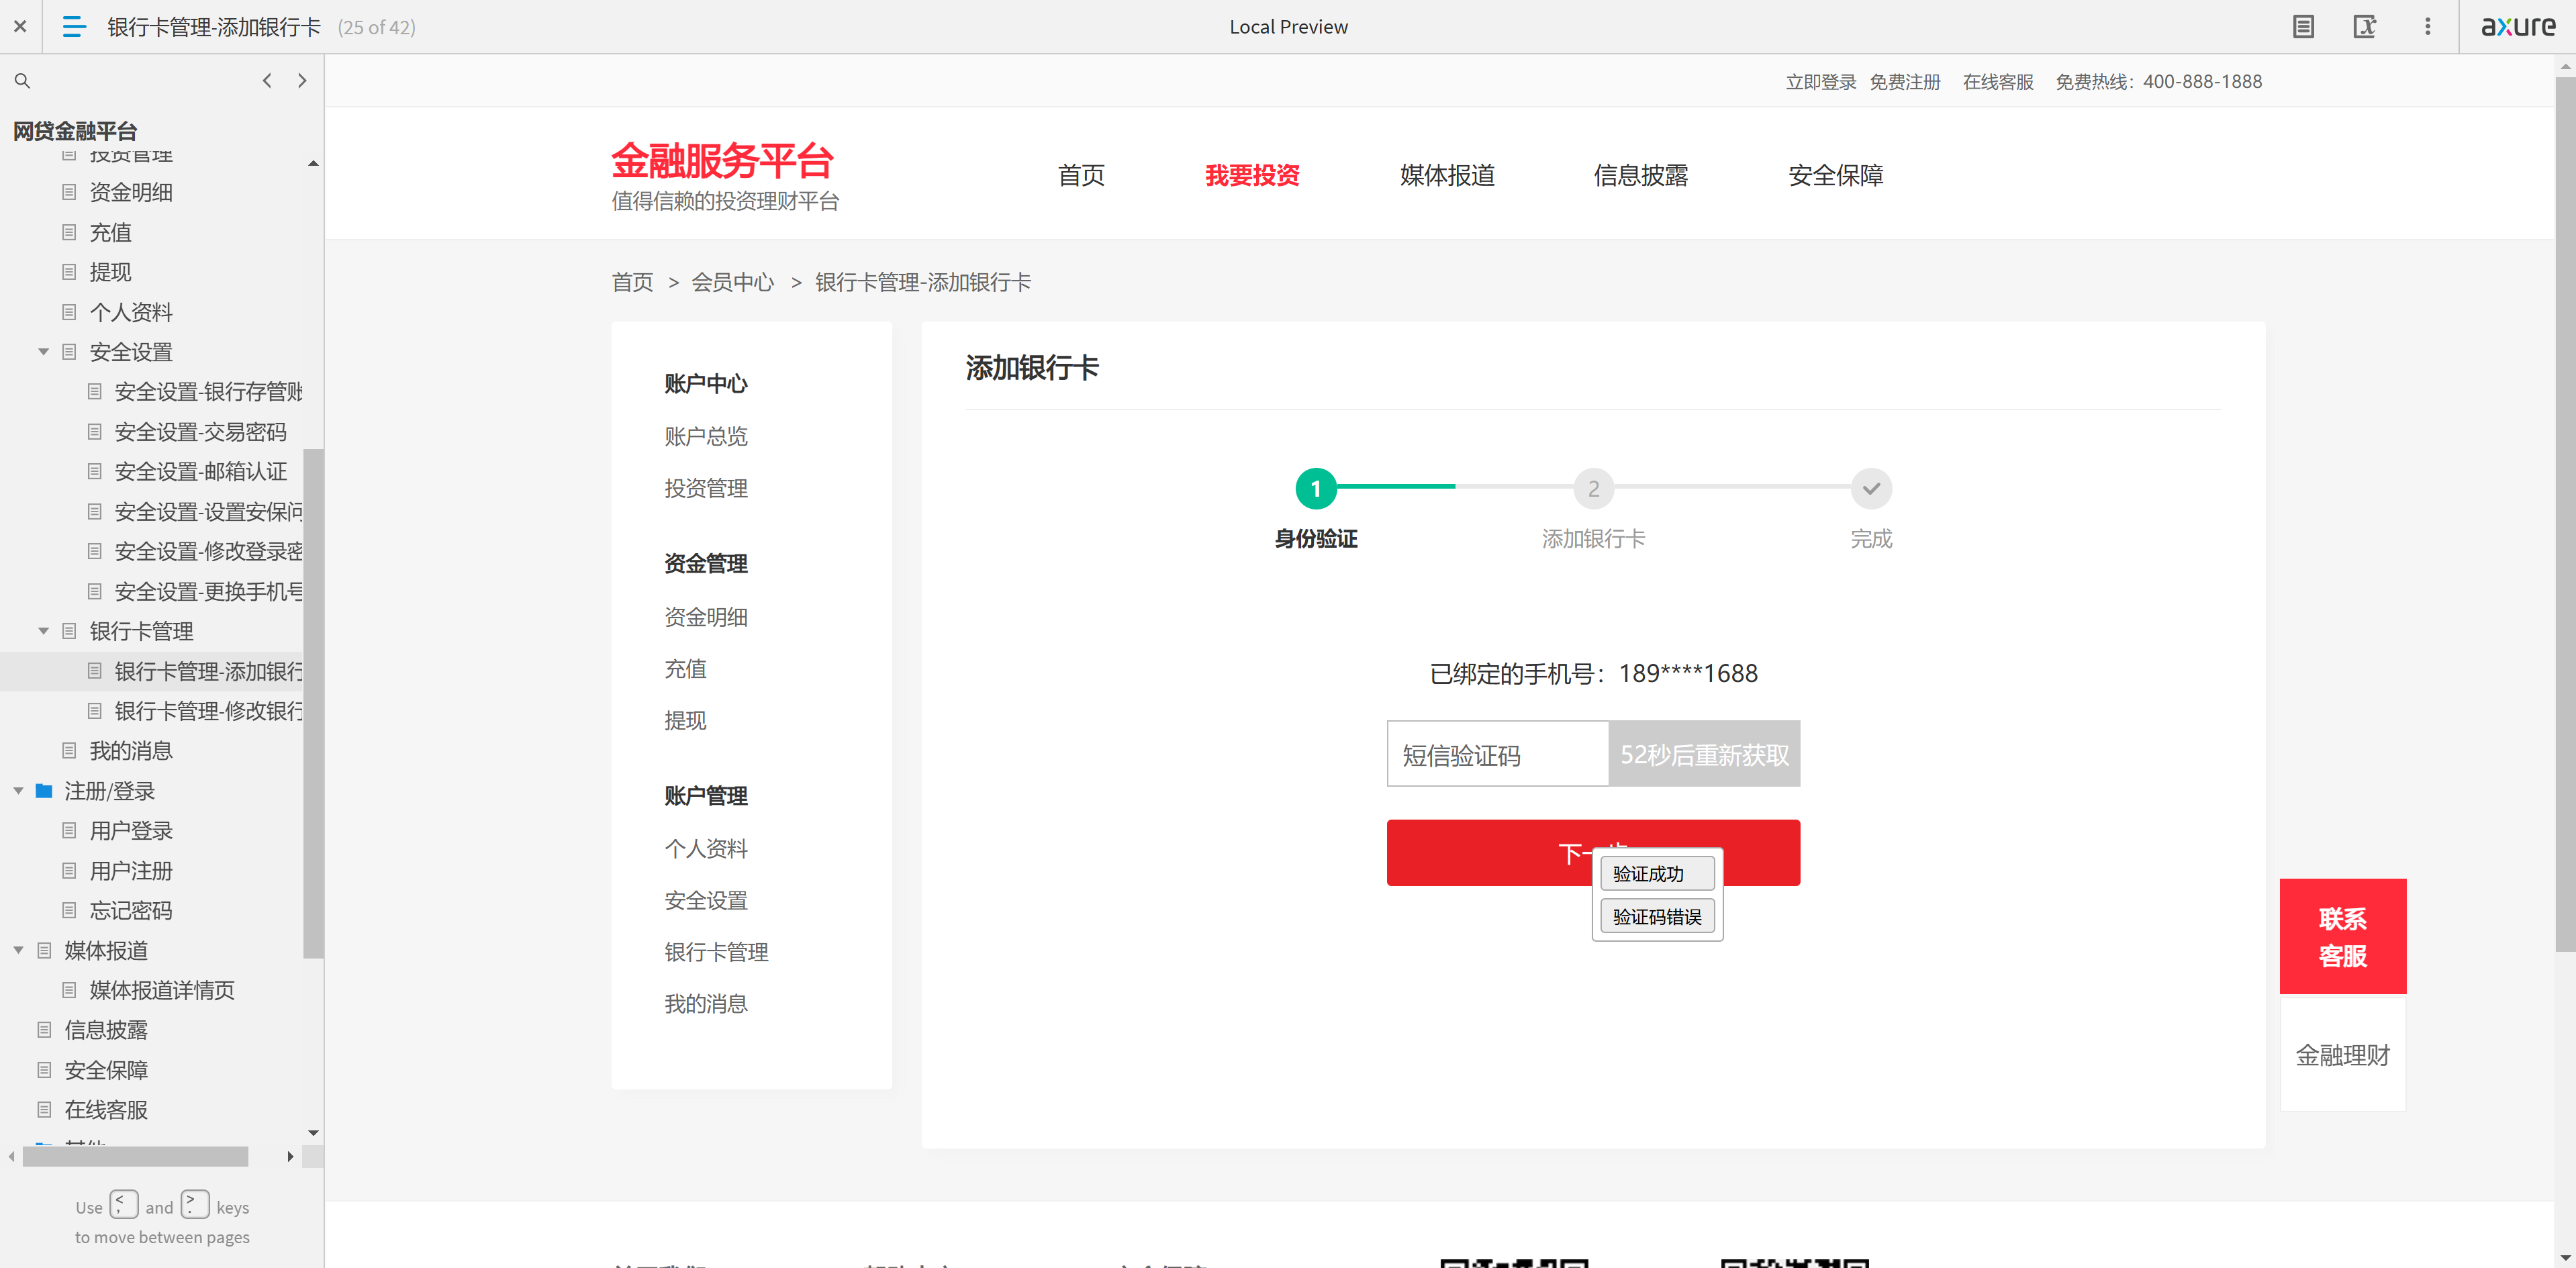The image size is (2576, 1268).
Task: Select 安全设置-邮箱认证 in sitemap
Action: (x=200, y=472)
